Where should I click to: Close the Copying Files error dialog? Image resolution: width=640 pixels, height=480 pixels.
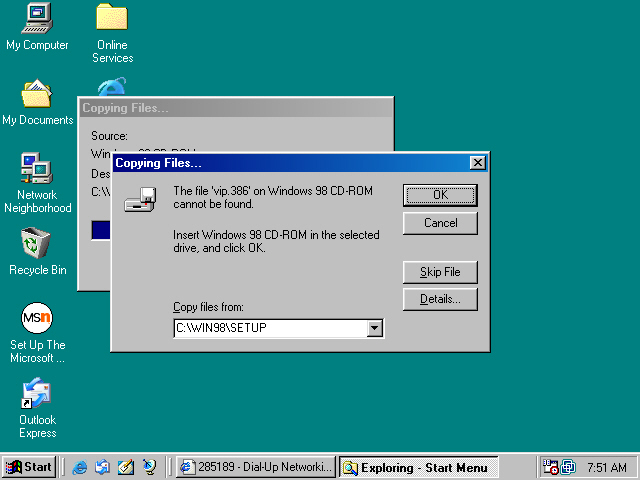[477, 163]
